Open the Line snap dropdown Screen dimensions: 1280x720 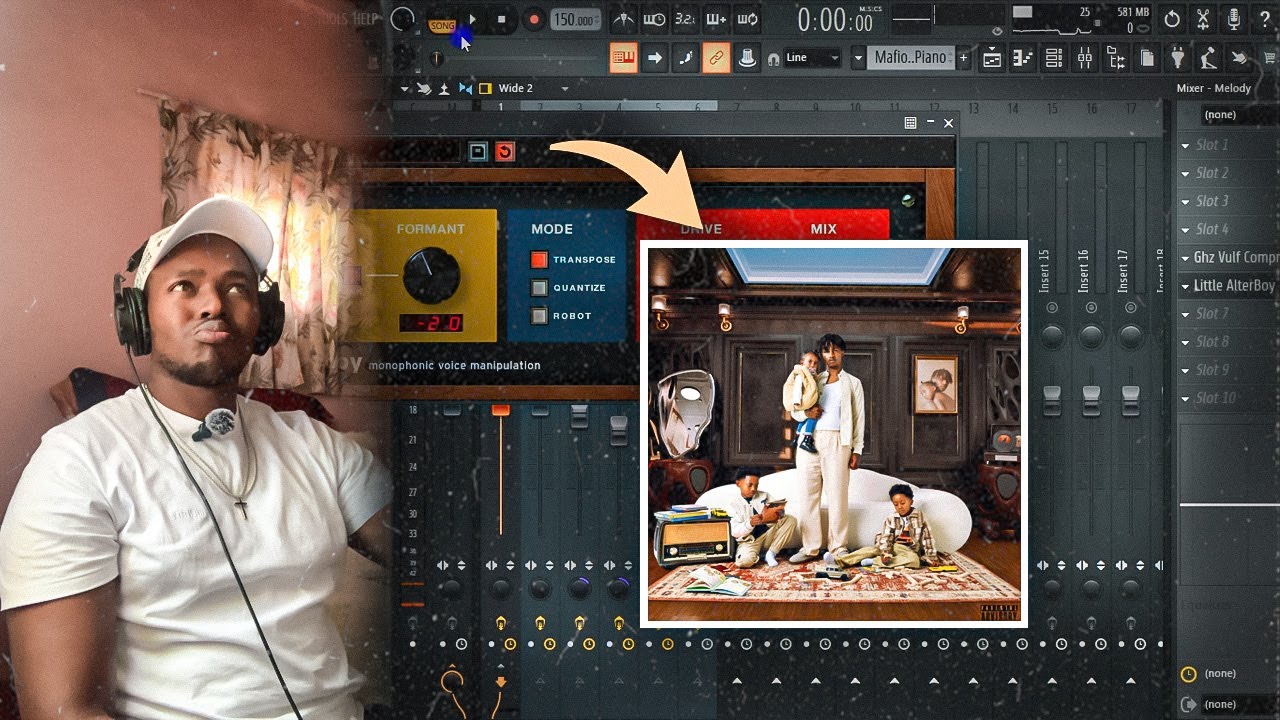click(x=812, y=58)
